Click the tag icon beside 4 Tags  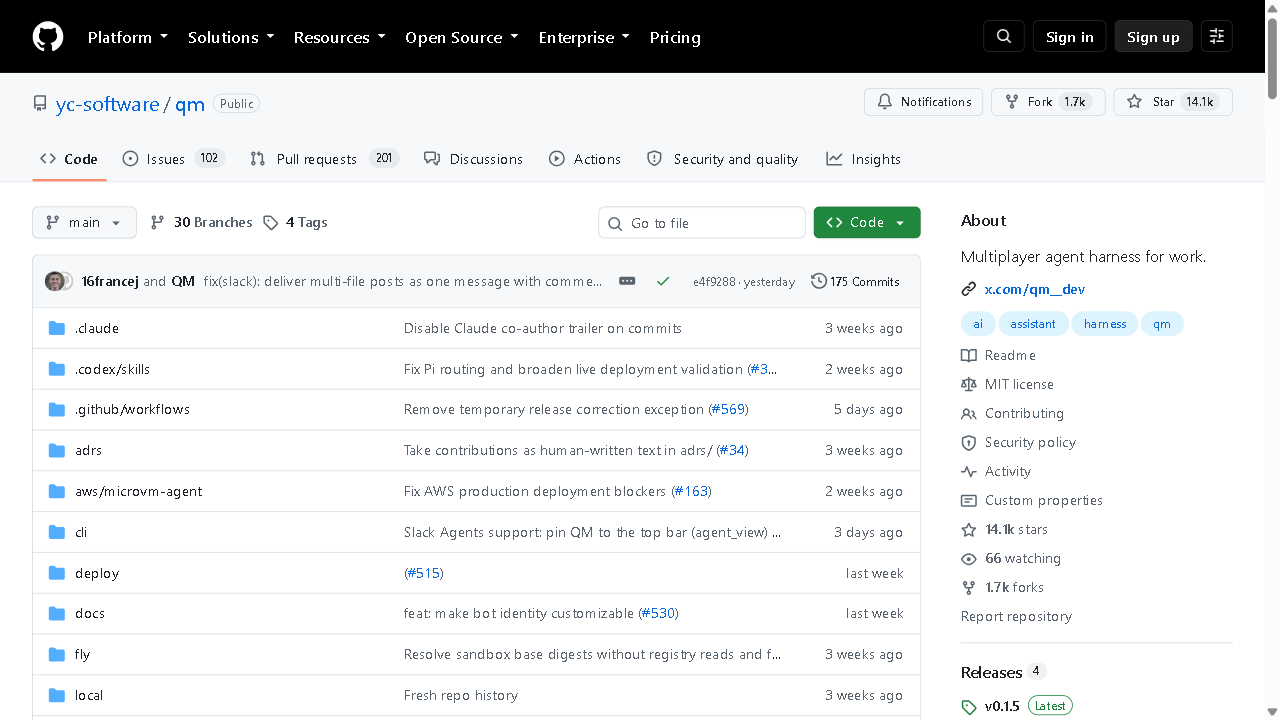pos(270,222)
